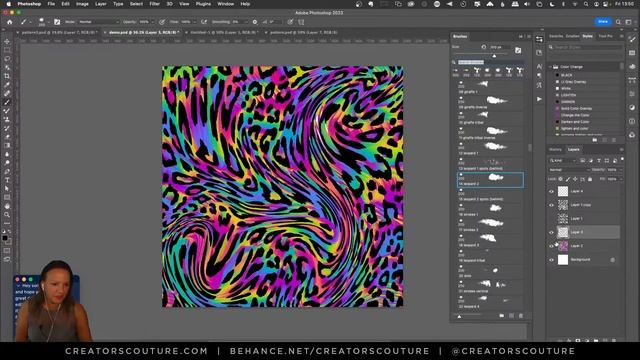Select the Brush tool in toolbar
640x360 pixels.
tap(7, 102)
